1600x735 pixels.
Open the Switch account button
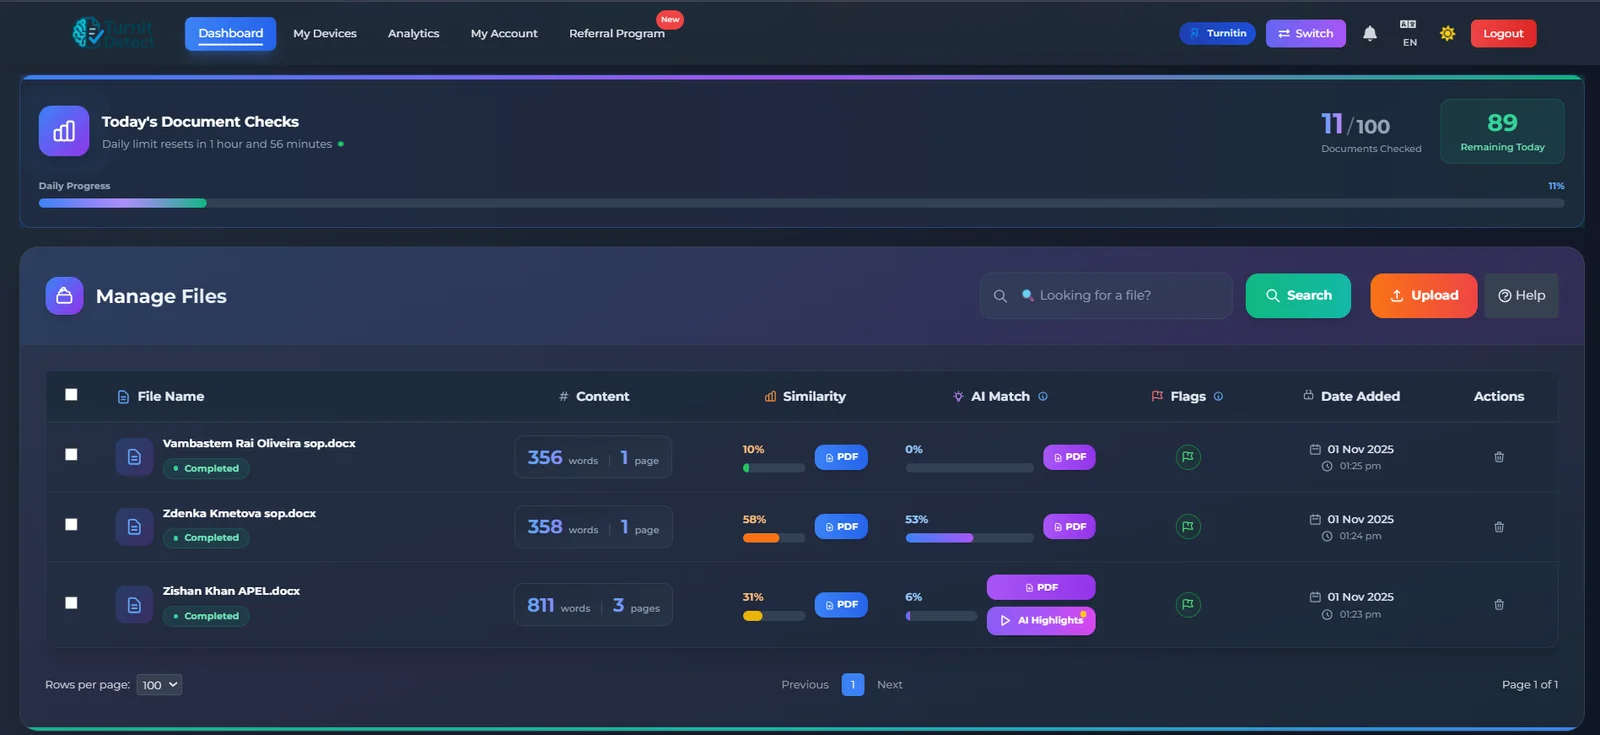point(1305,34)
